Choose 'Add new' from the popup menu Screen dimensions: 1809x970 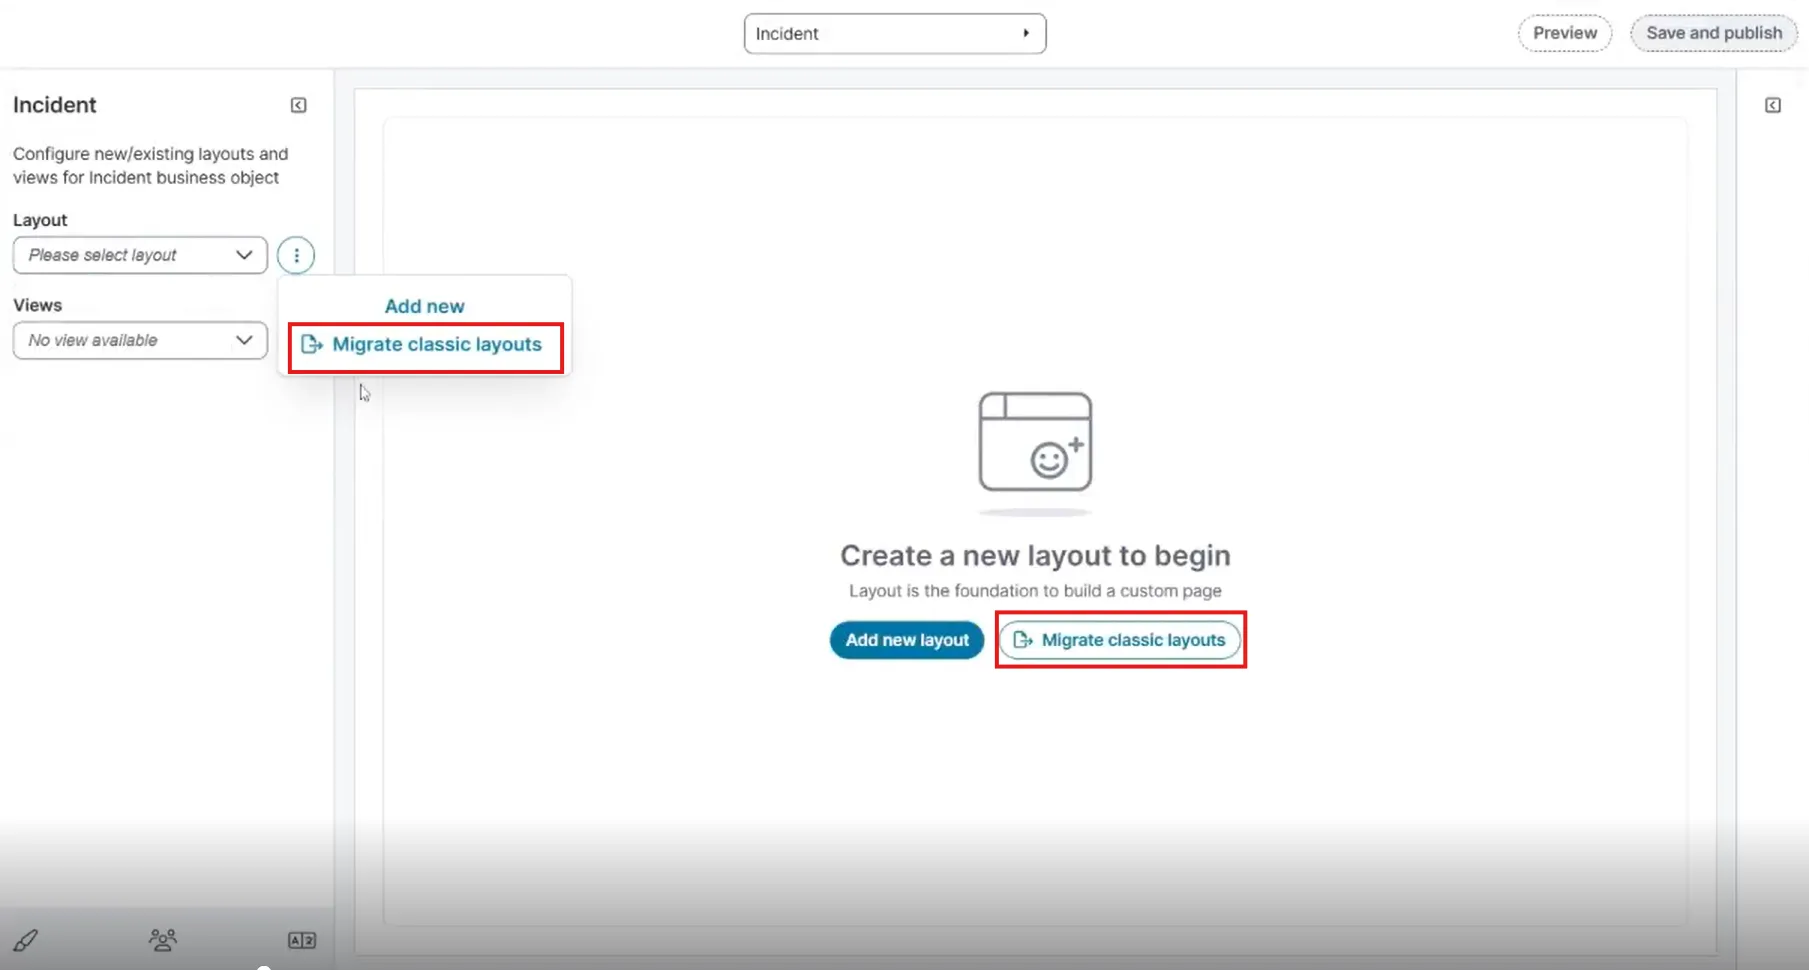(425, 306)
